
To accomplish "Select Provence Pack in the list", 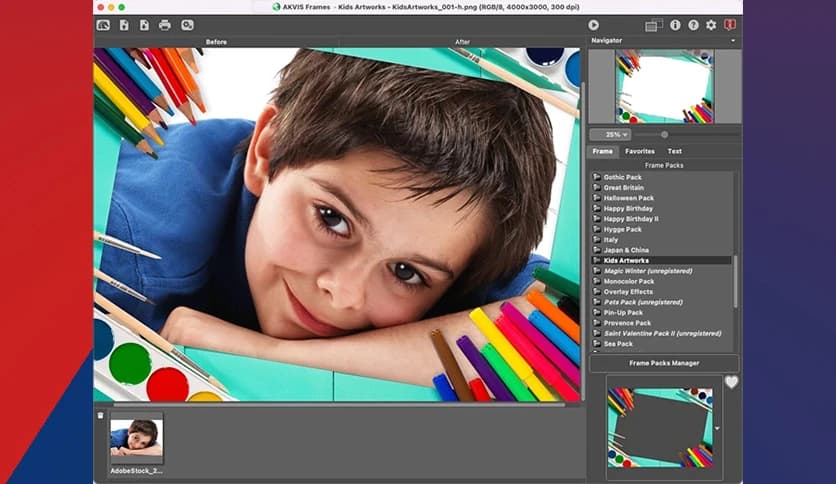I will click(627, 323).
